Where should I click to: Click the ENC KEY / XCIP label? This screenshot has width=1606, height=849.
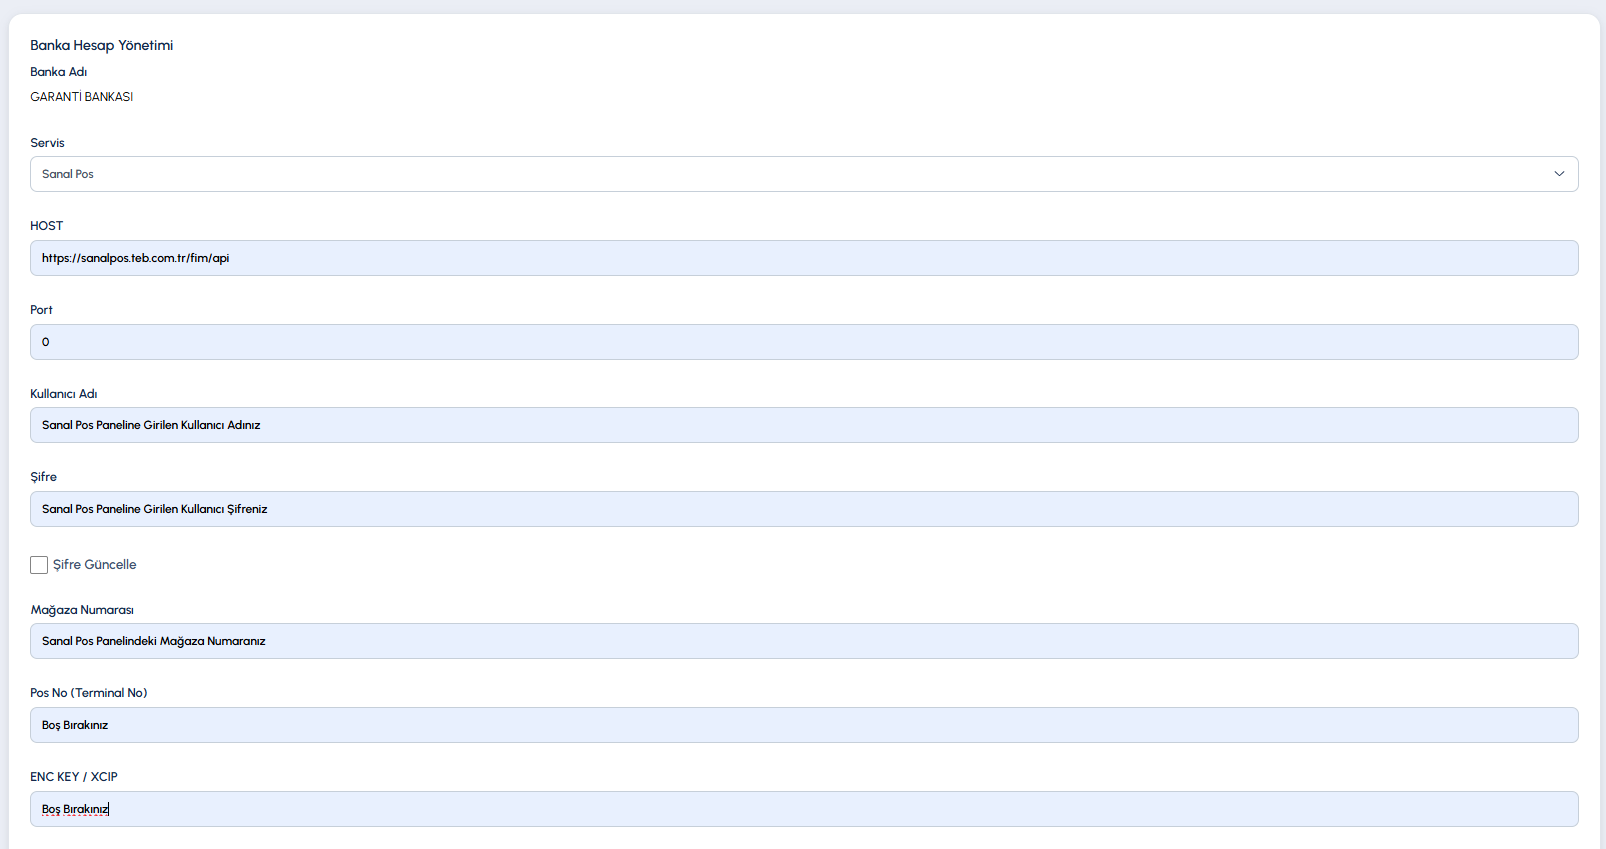pyautogui.click(x=74, y=777)
